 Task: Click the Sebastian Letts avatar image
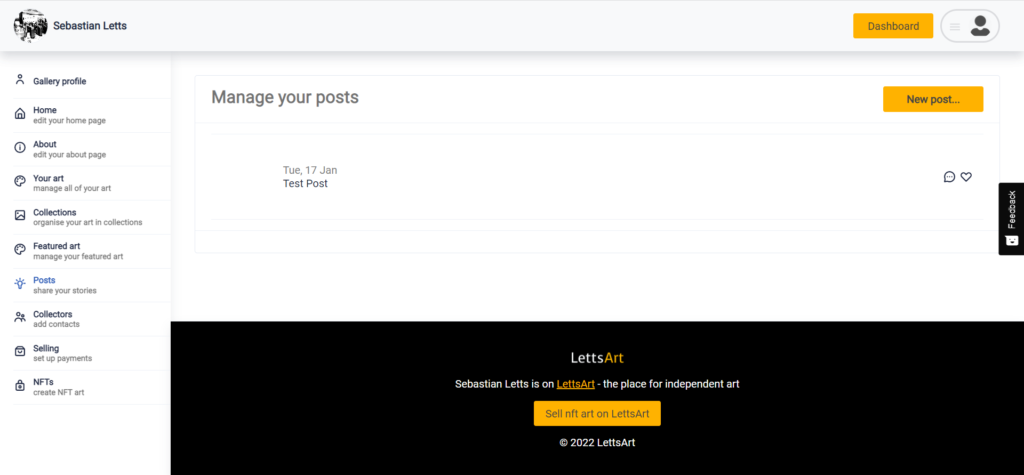coord(30,26)
